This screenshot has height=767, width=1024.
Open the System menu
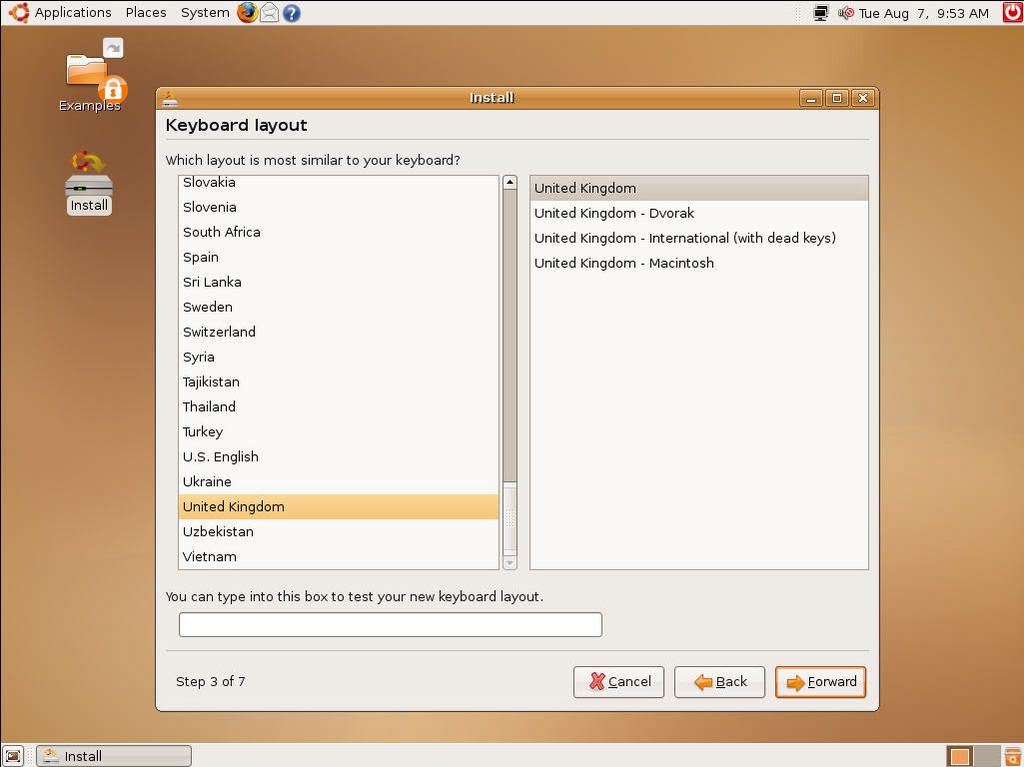[204, 12]
